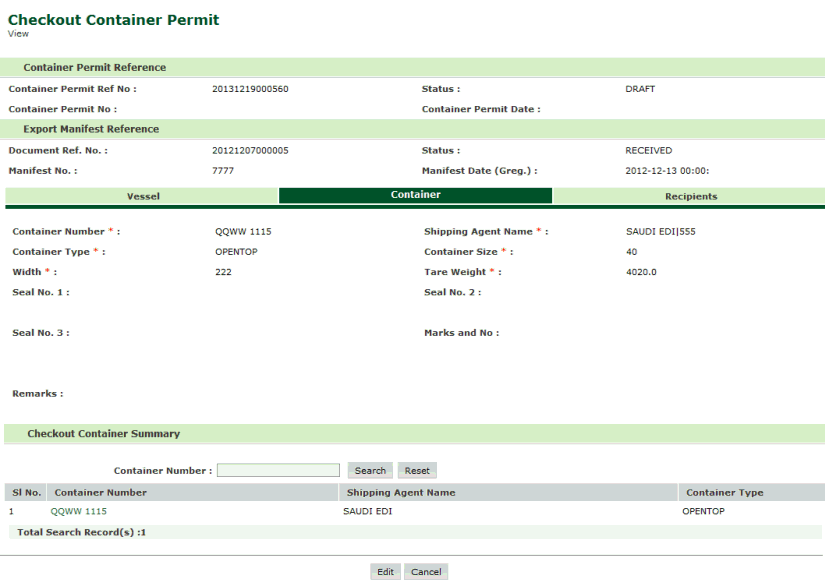Viewport: 825px width, 581px height.
Task: Click Container Type column header in table
Action: point(724,492)
